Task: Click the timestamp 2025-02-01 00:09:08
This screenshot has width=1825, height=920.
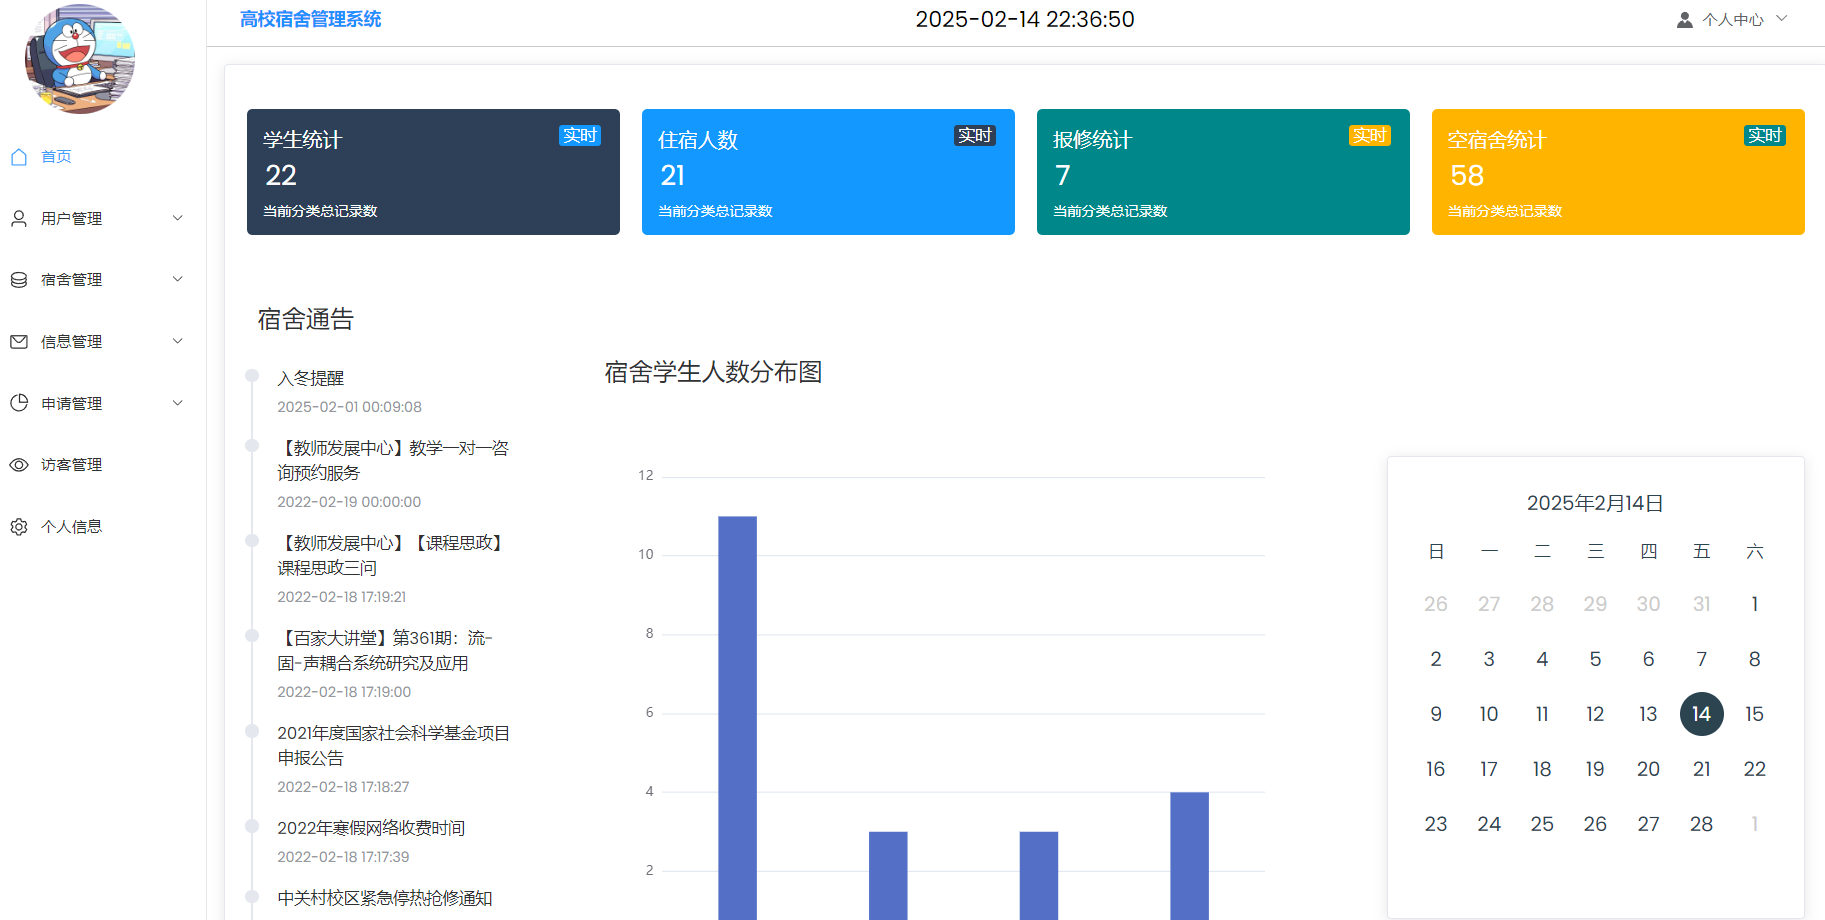Action: pos(349,407)
